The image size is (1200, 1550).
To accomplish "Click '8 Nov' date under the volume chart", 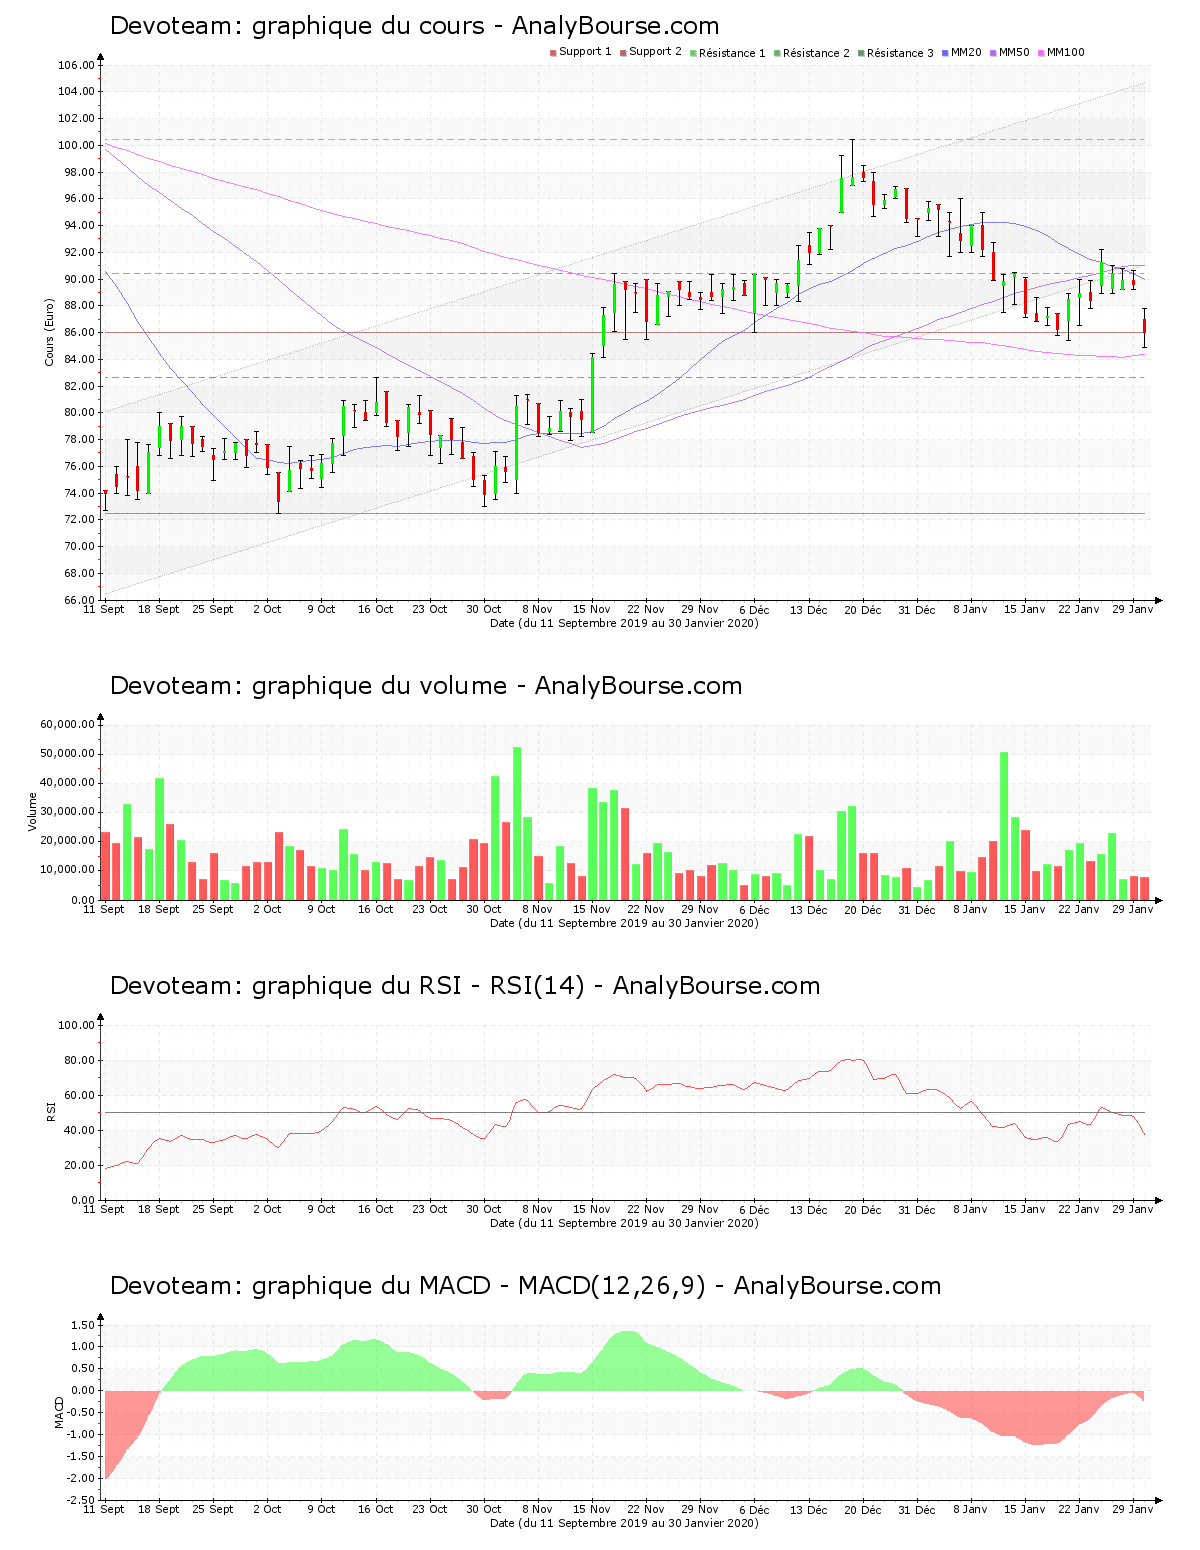I will tap(538, 909).
